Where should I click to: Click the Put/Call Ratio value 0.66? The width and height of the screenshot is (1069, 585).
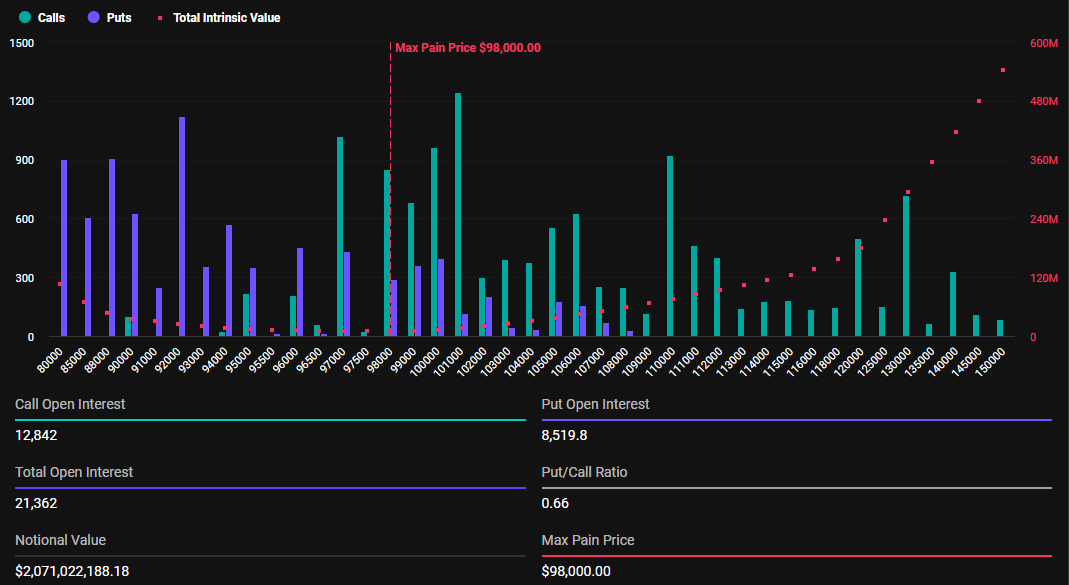tap(555, 503)
